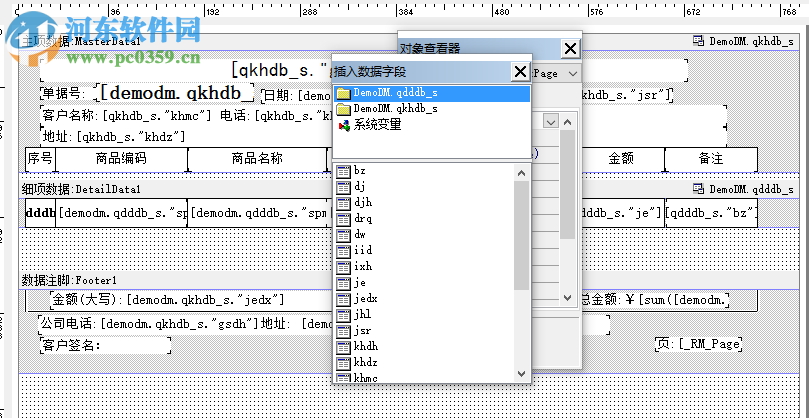Select the [demodm.qdddb_s."spm detail cell
The width and height of the screenshot is (809, 418).
pyautogui.click(x=258, y=213)
